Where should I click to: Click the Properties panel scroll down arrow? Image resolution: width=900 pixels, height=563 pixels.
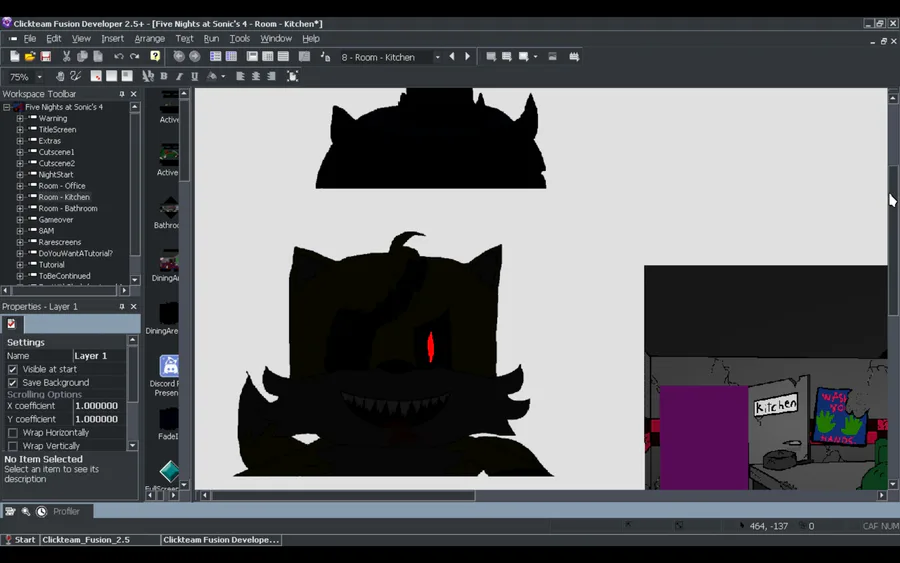point(133,445)
